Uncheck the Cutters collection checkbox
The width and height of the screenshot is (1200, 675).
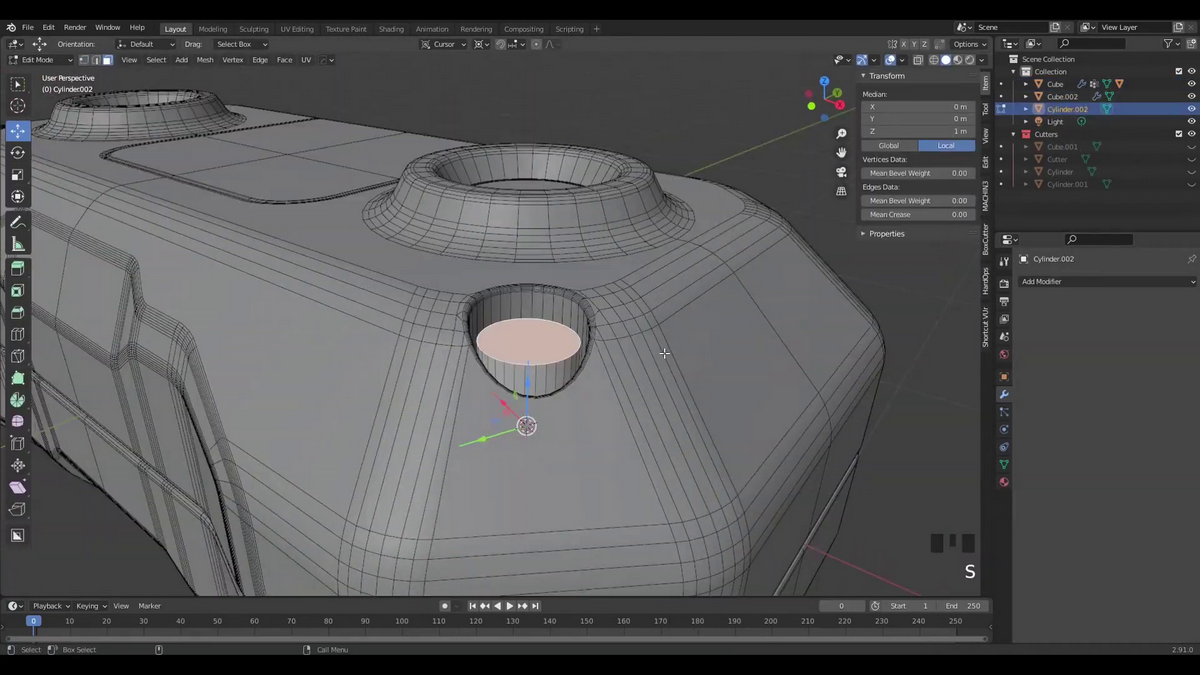pyautogui.click(x=1179, y=134)
